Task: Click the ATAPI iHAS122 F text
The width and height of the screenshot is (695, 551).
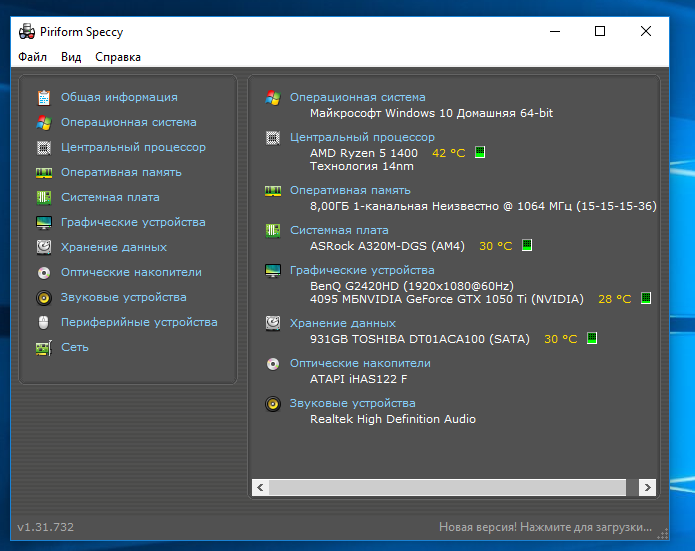Action: coord(359,379)
